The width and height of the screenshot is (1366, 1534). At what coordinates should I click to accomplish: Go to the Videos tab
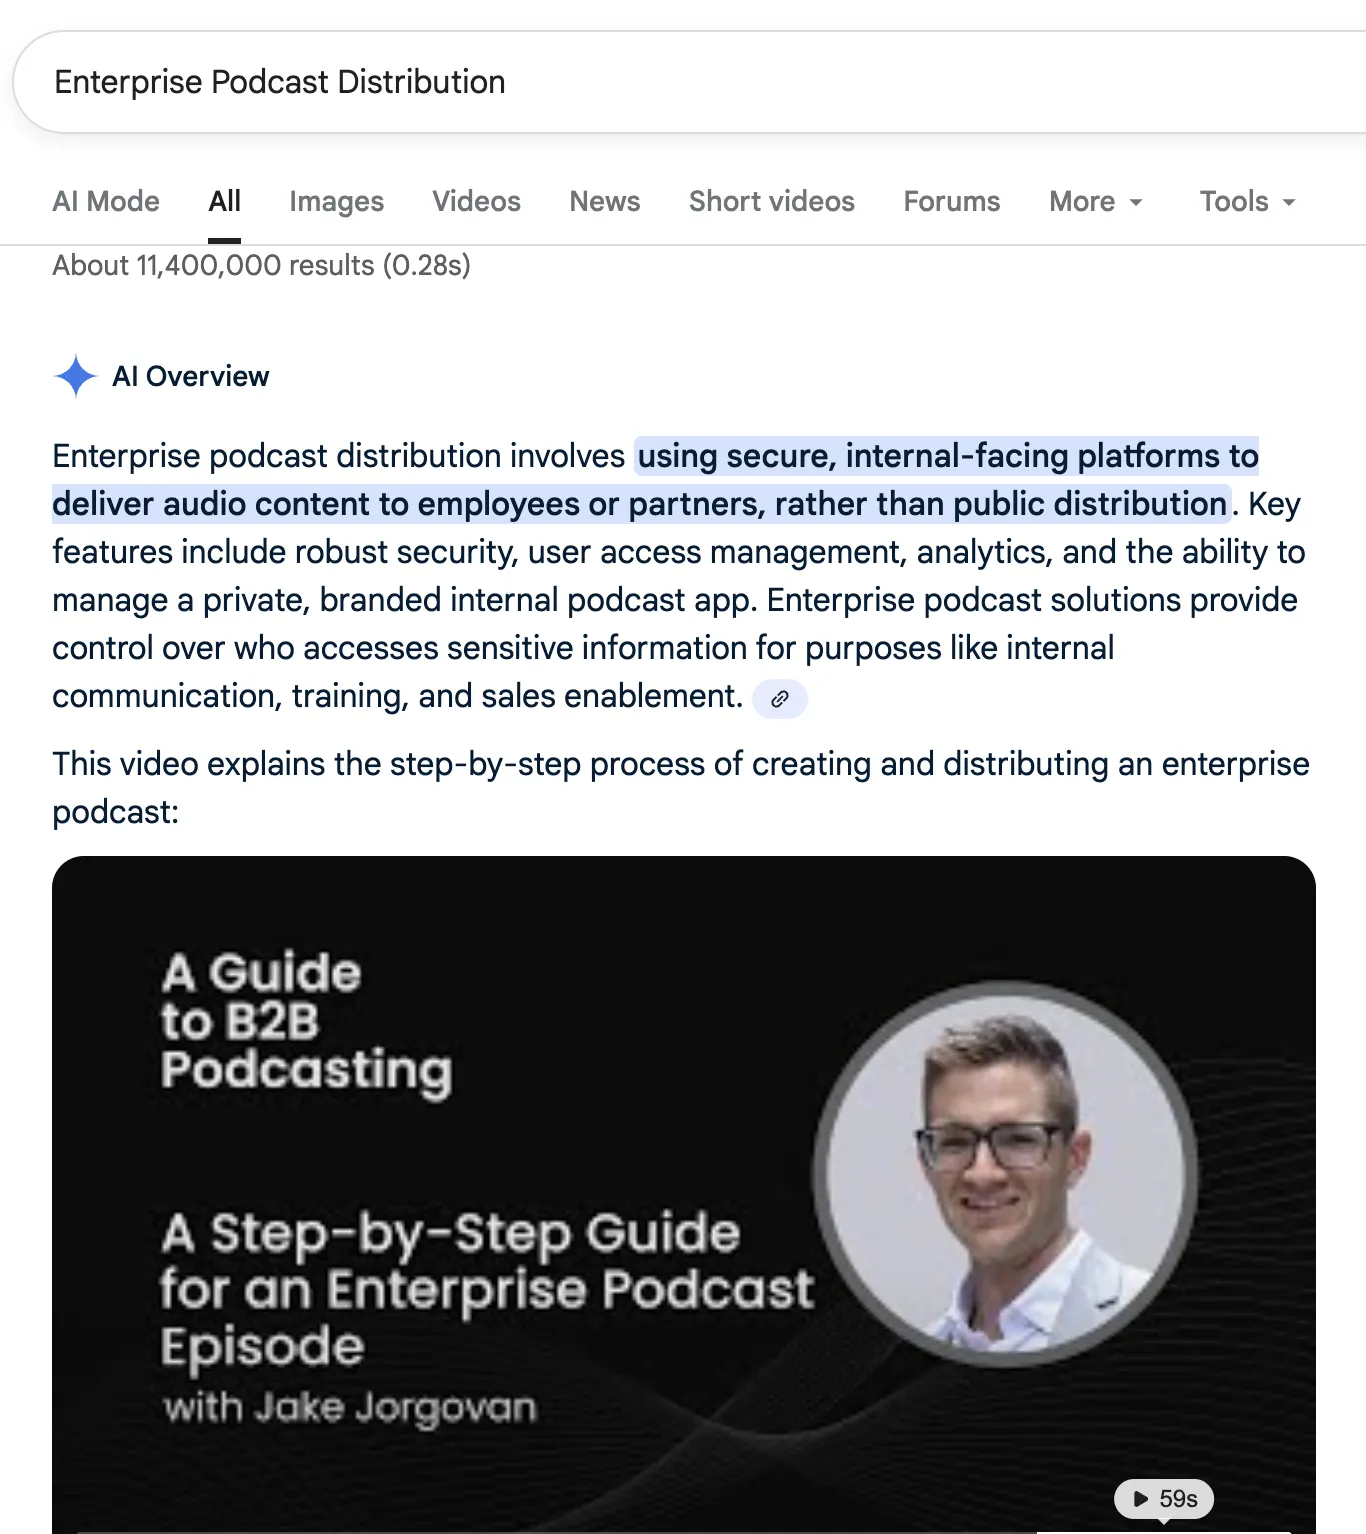pyautogui.click(x=476, y=201)
